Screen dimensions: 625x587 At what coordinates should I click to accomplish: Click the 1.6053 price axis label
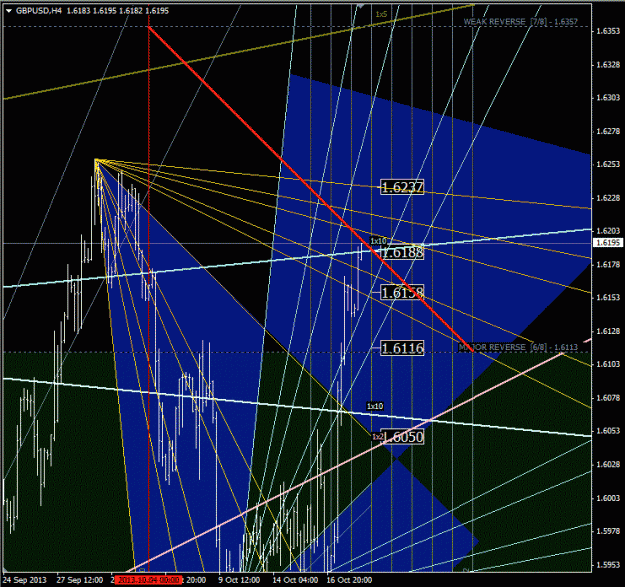click(608, 431)
